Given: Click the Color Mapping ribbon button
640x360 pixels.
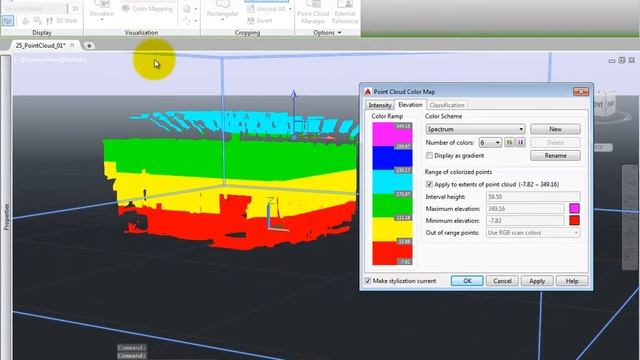Looking at the screenshot, I should 148,9.
